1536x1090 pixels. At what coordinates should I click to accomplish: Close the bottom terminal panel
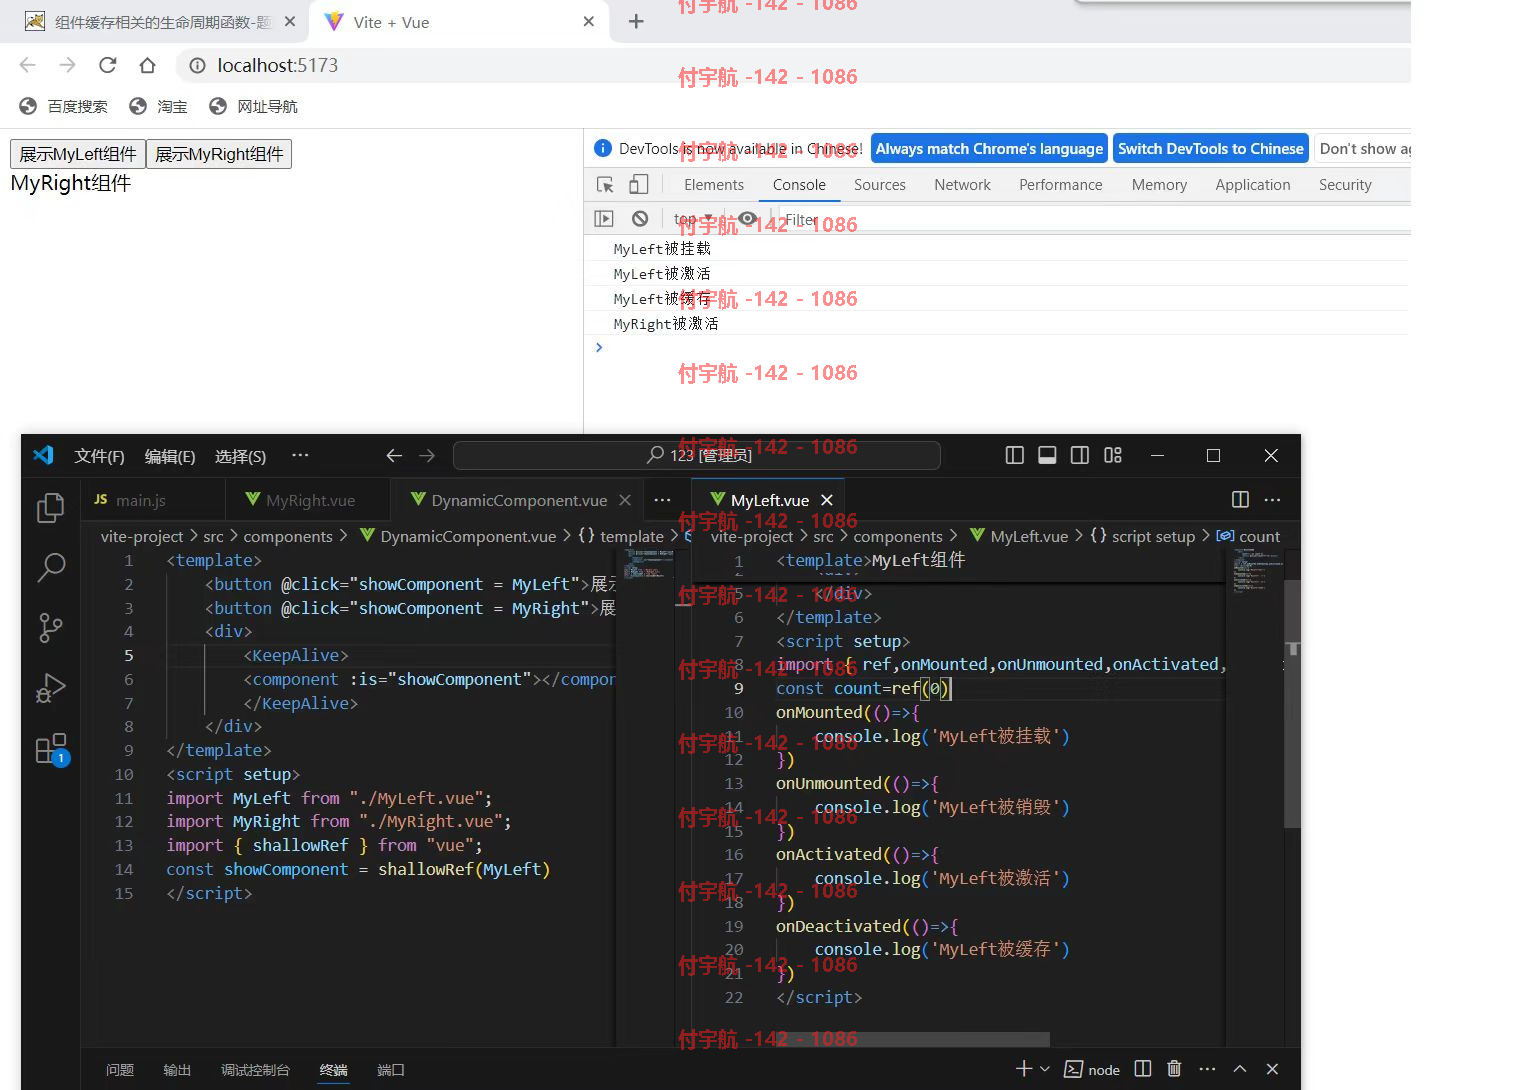point(1272,1069)
